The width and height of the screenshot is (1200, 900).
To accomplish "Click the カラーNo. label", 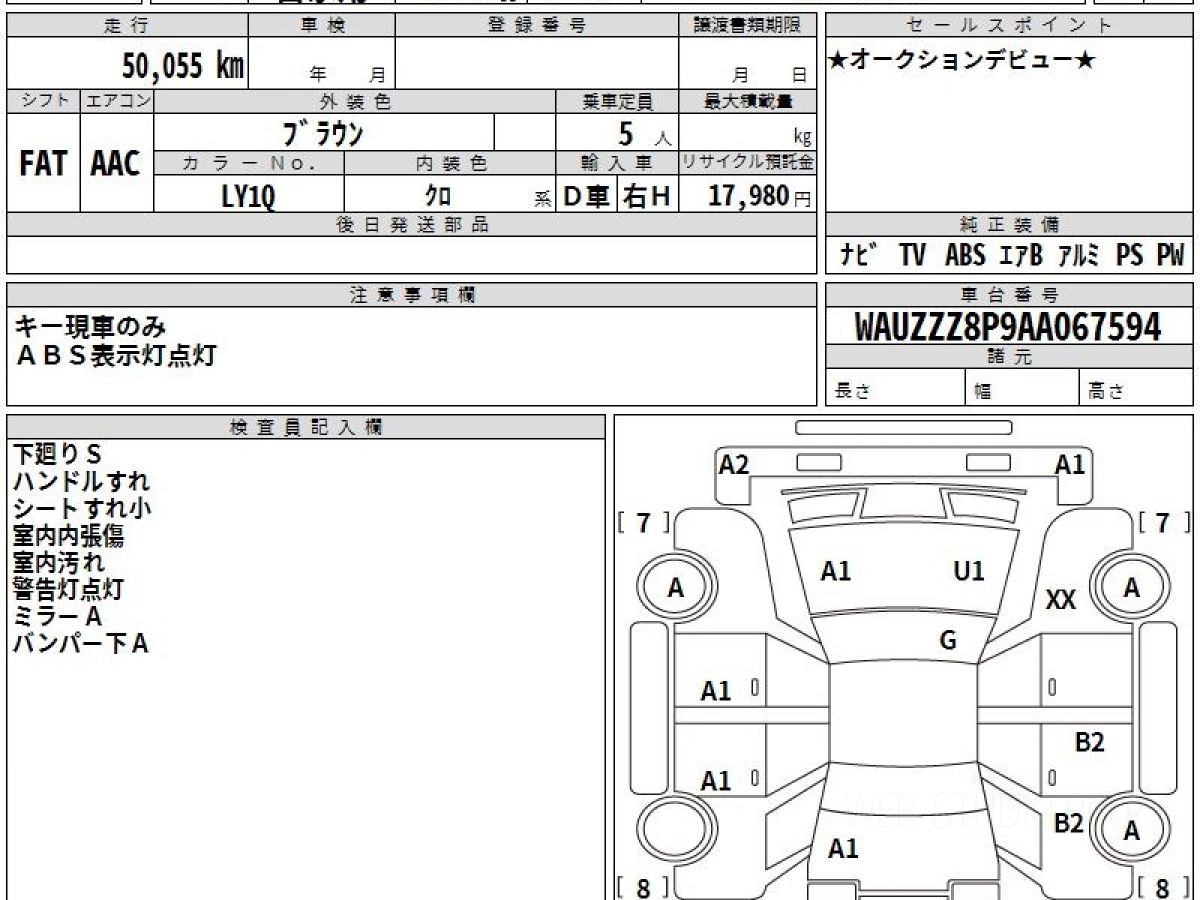I will coord(249,163).
